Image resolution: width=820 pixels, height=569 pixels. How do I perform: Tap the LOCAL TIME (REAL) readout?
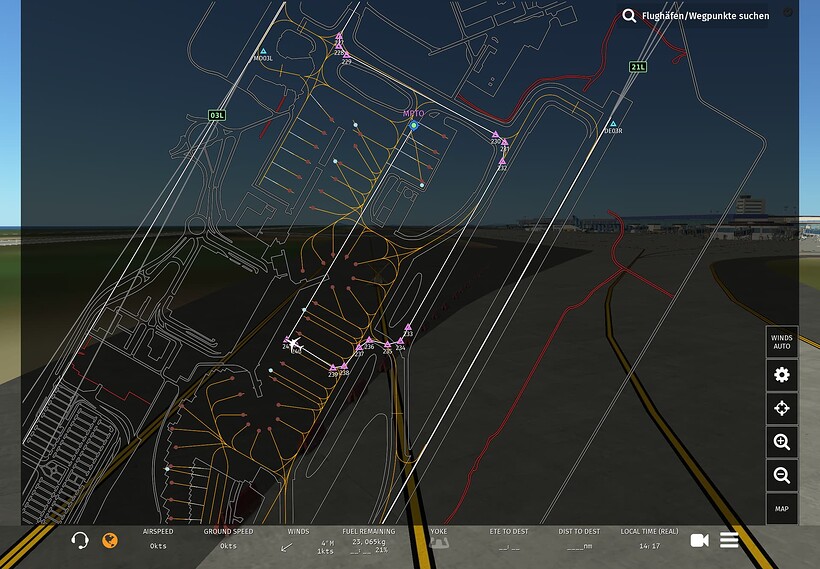(649, 539)
